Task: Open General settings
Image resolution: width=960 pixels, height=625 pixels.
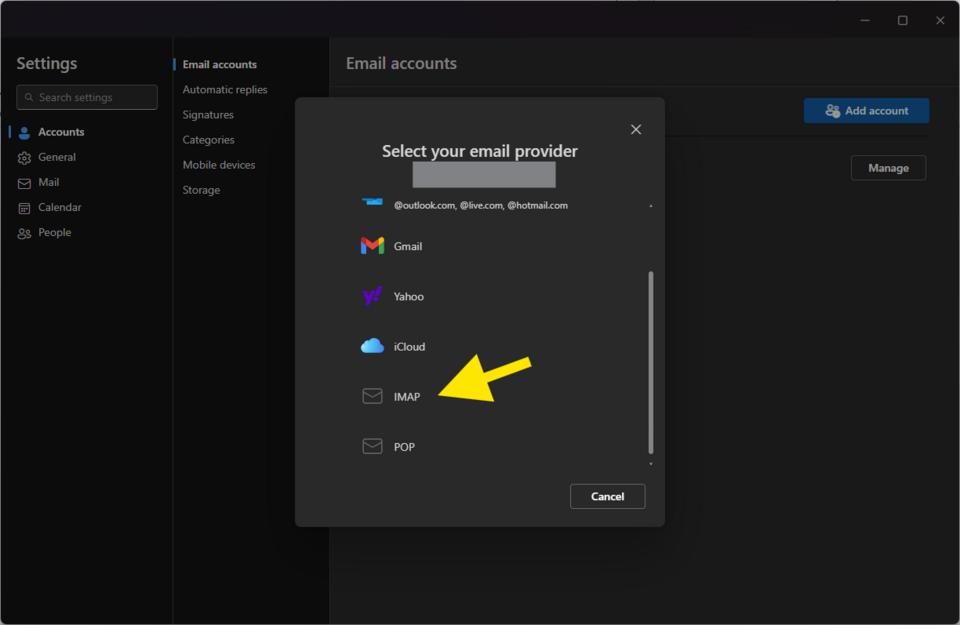Action: click(56, 157)
